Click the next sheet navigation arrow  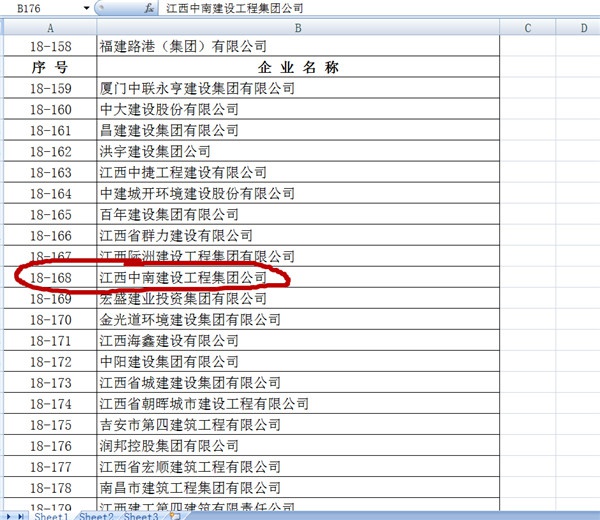coord(8,516)
